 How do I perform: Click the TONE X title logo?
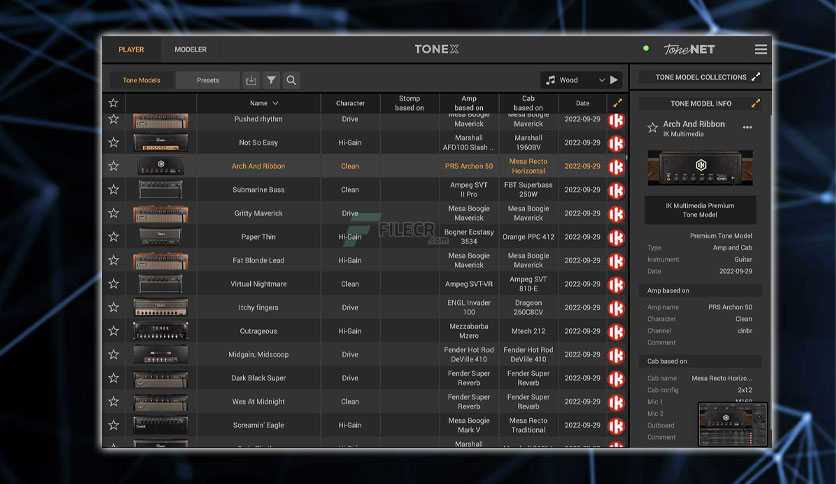point(437,49)
